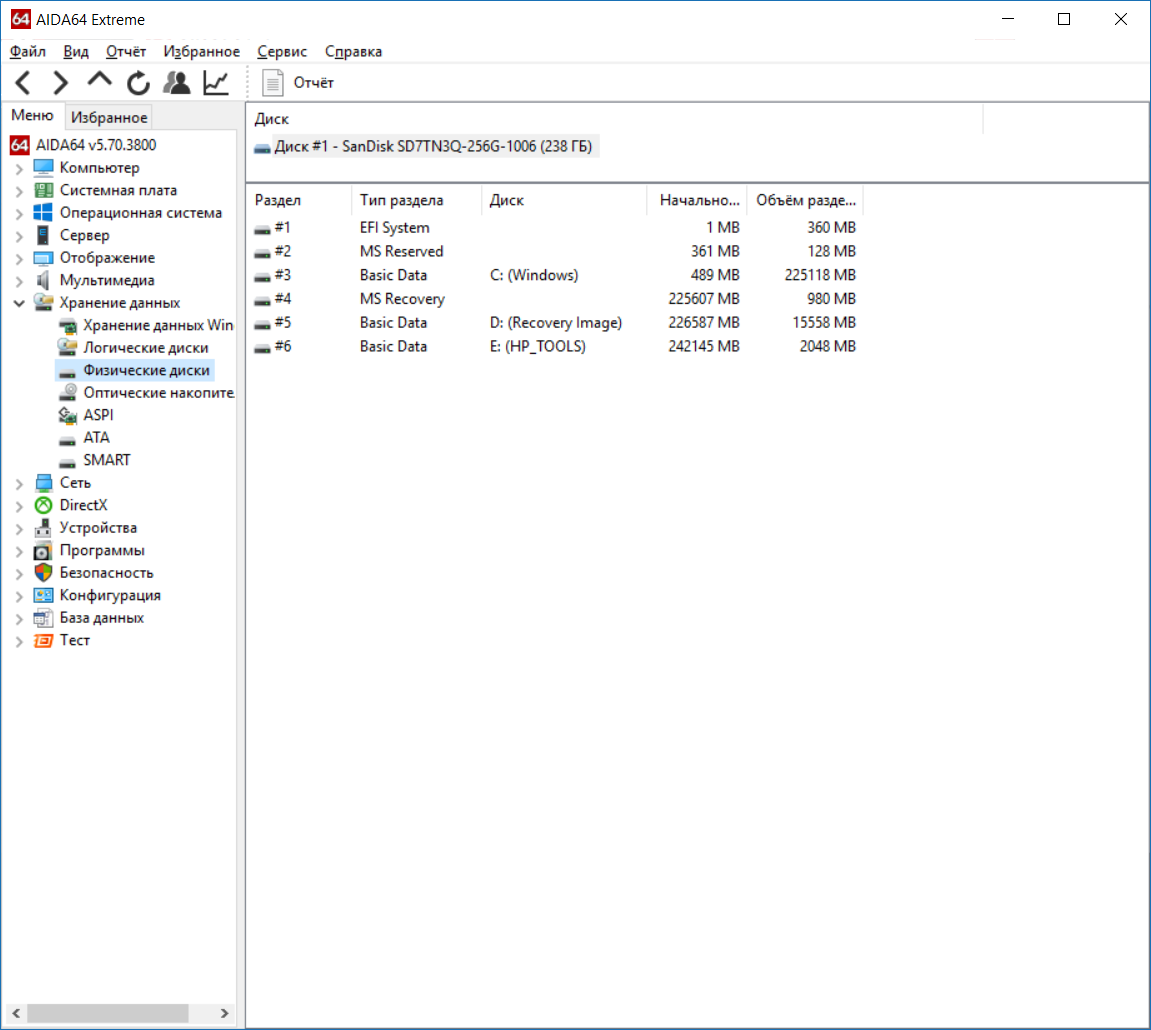Navigate up one level with the up arrow
The image size is (1151, 1030).
pyautogui.click(x=99, y=81)
